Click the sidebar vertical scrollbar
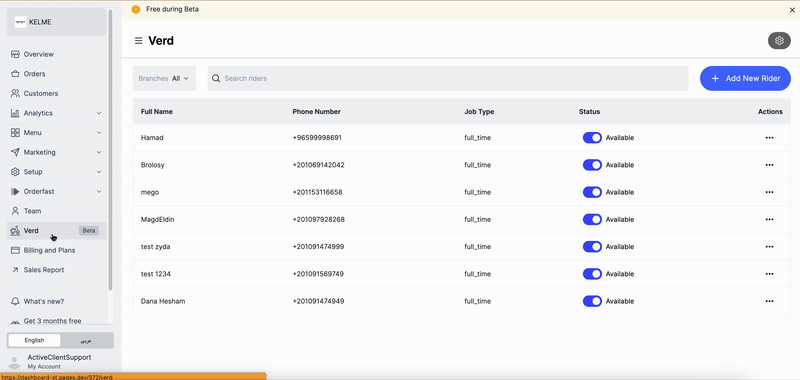The height and width of the screenshot is (380, 800). pos(110,150)
